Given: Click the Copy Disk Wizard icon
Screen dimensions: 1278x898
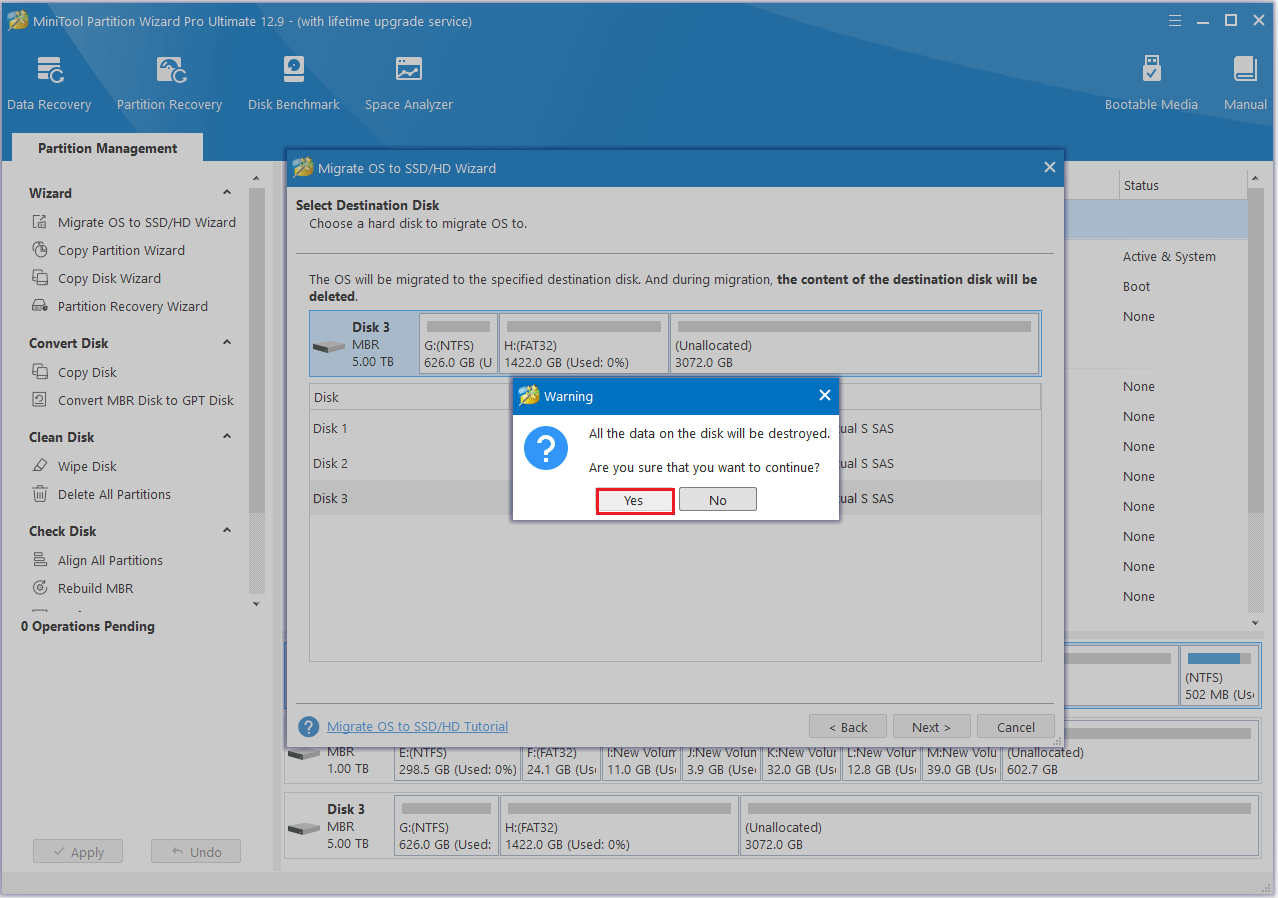Looking at the screenshot, I should [40, 278].
